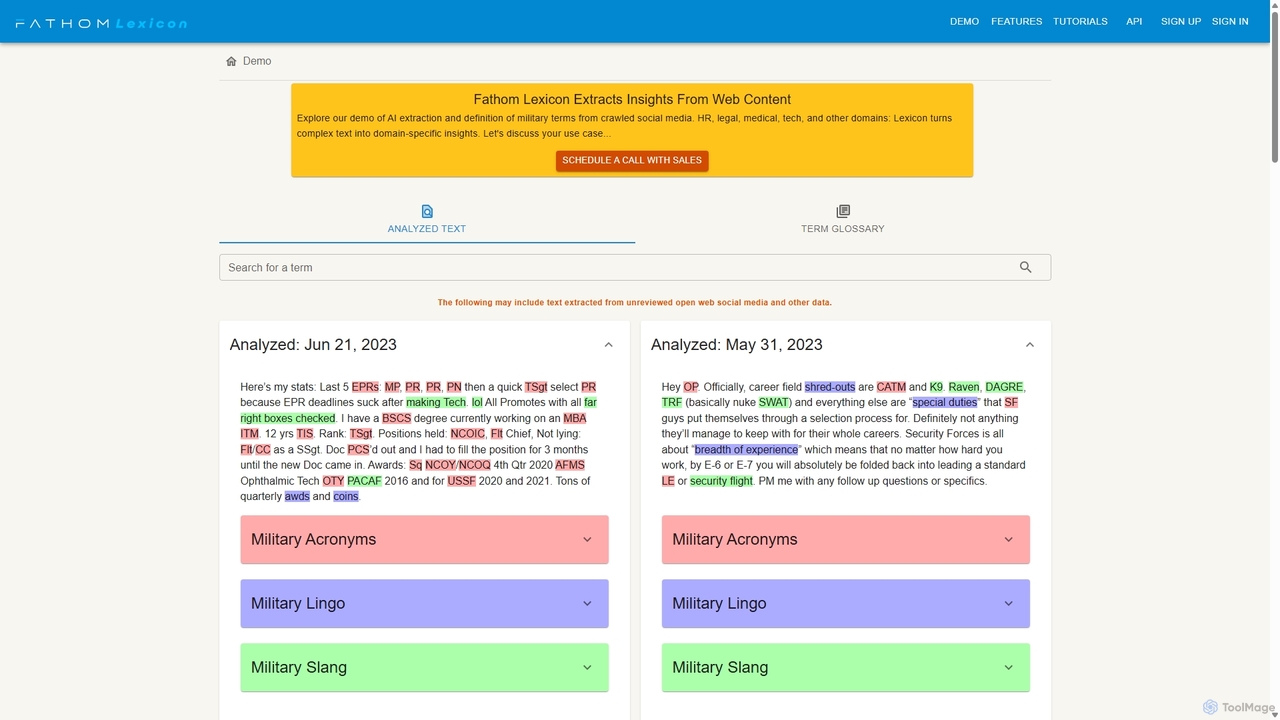Screen dimensions: 1280x720
Task: Click the highlighted acronym "Sq"
Action: click(x=415, y=465)
